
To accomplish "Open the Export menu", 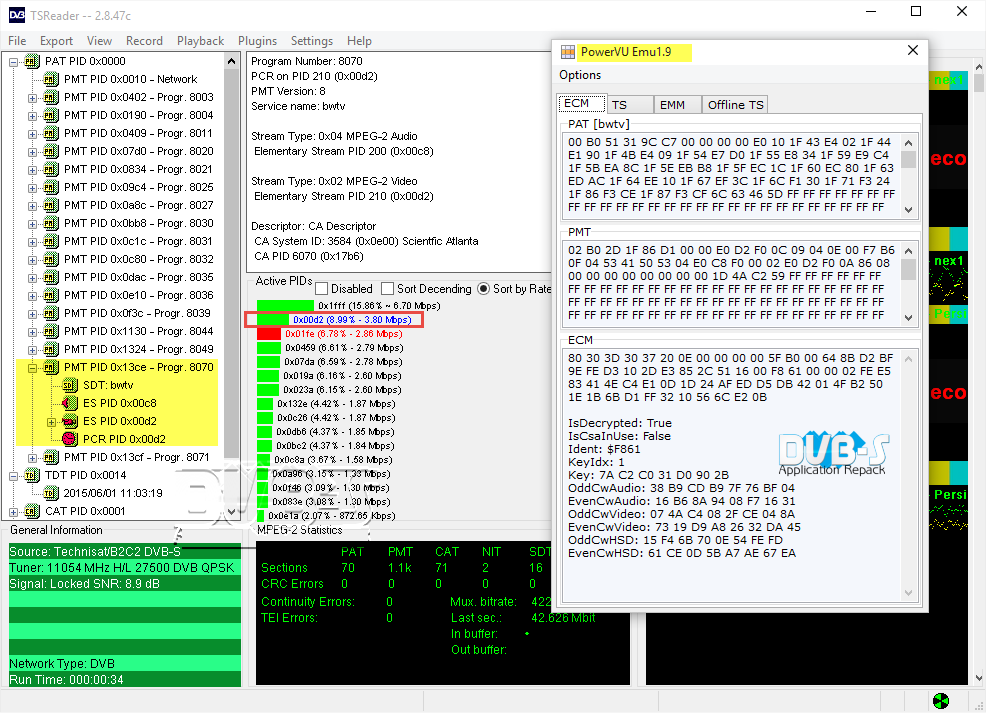I will coord(57,41).
